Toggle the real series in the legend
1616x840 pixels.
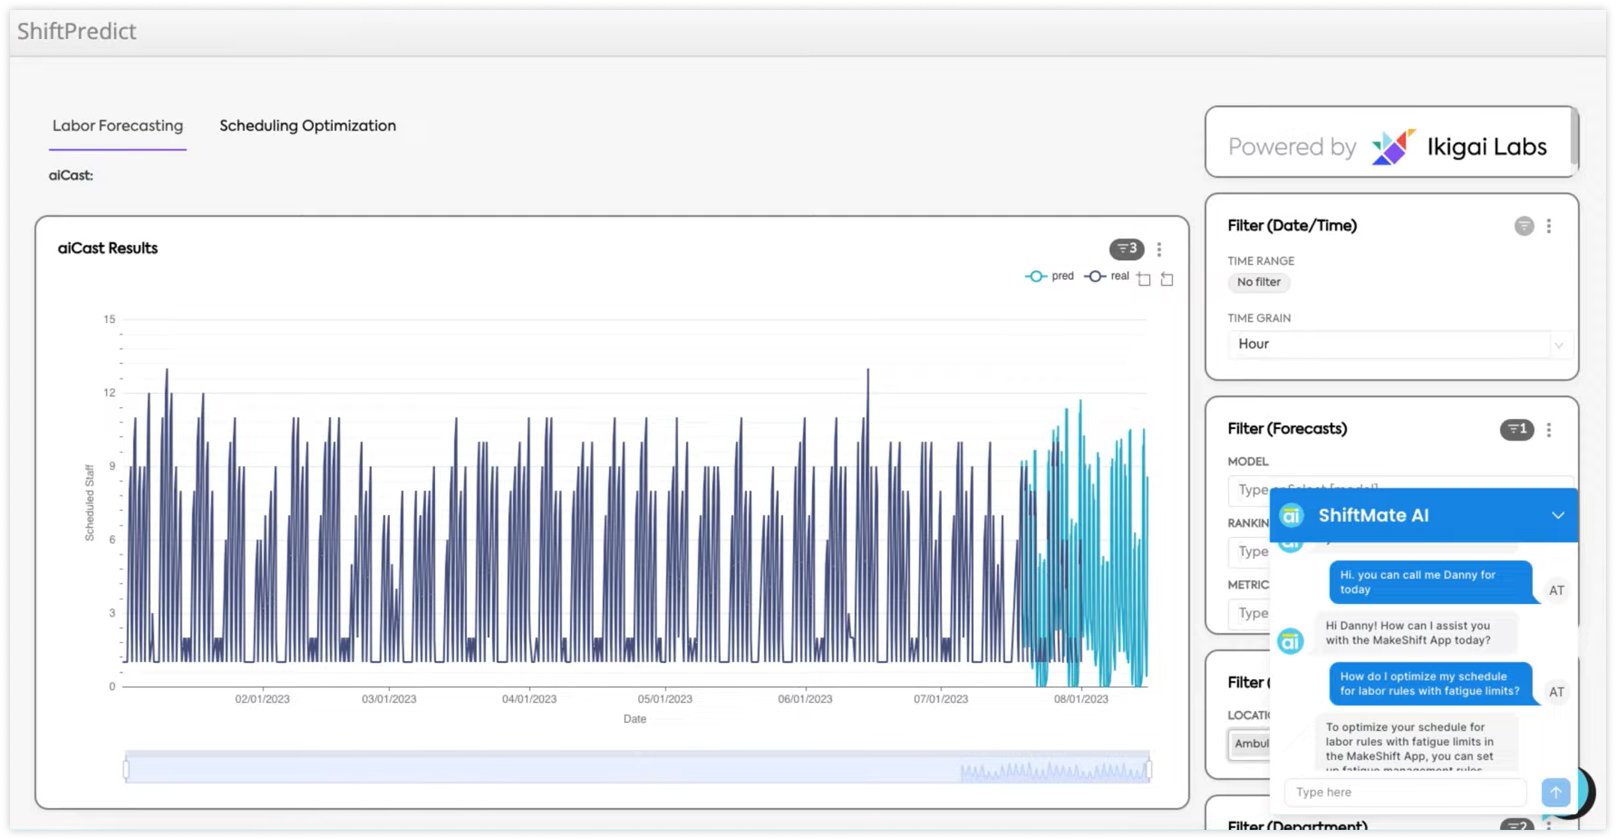click(1107, 276)
